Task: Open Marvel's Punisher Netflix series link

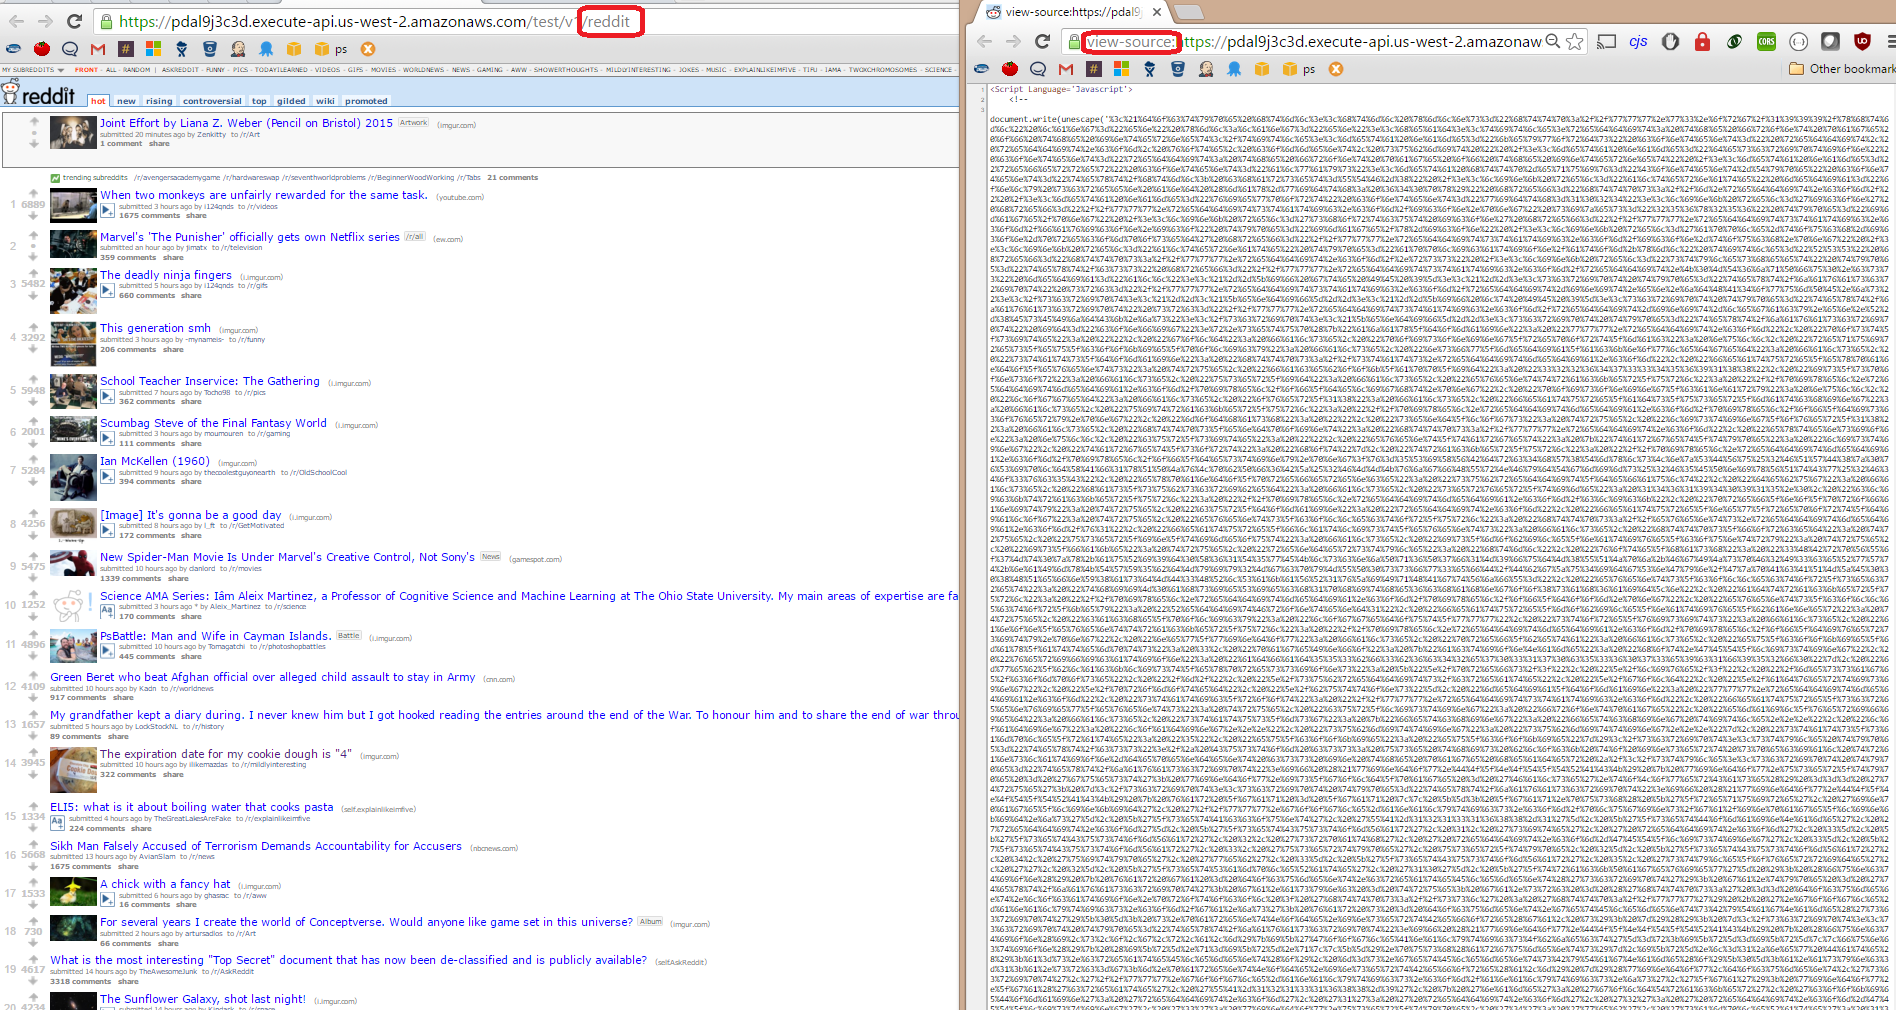Action: pyautogui.click(x=250, y=237)
